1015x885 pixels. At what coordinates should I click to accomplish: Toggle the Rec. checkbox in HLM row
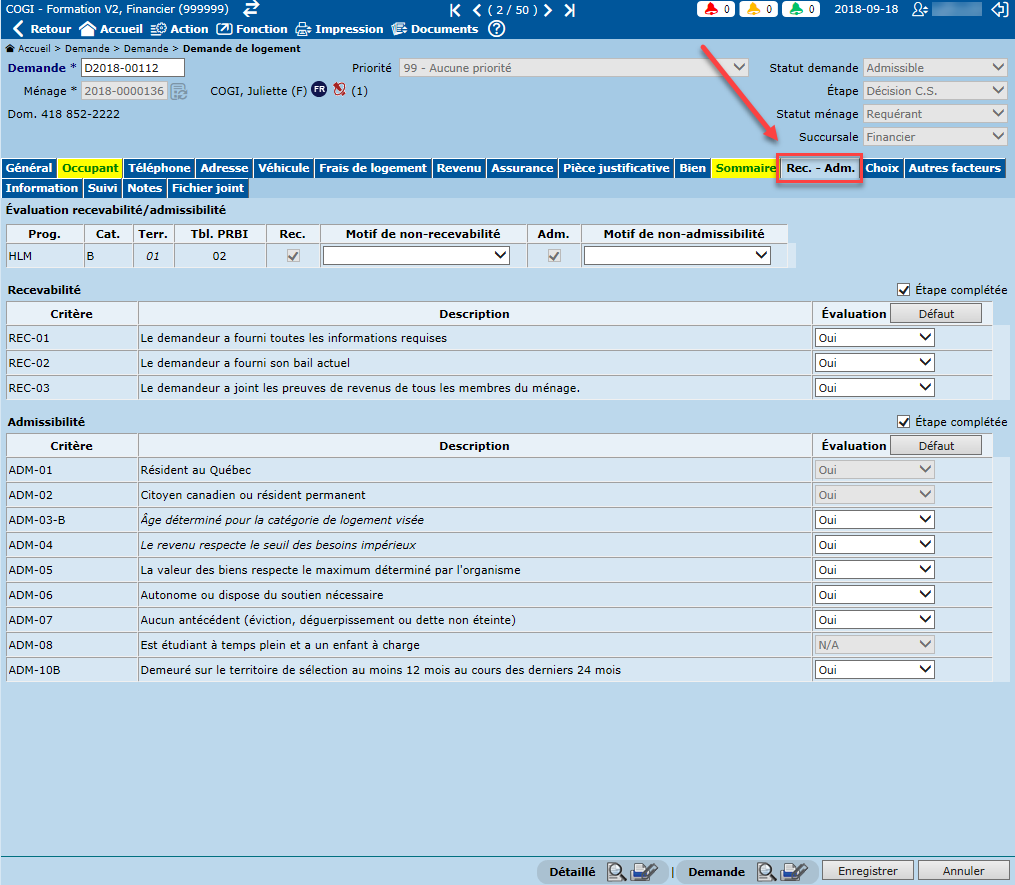[293, 256]
